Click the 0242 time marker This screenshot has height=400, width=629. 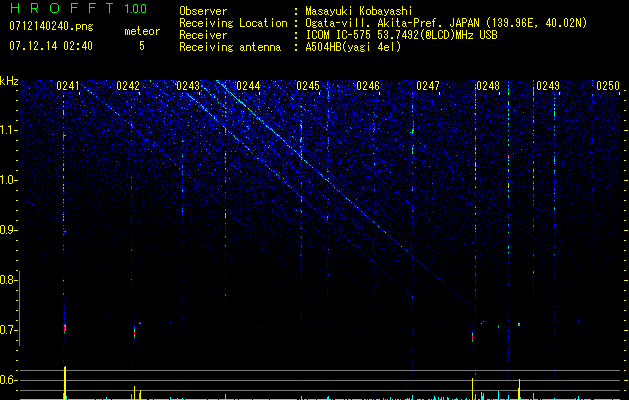pyautogui.click(x=128, y=85)
